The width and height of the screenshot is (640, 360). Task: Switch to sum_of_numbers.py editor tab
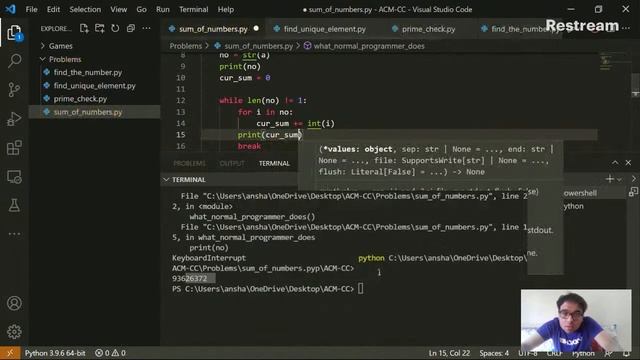[213, 29]
